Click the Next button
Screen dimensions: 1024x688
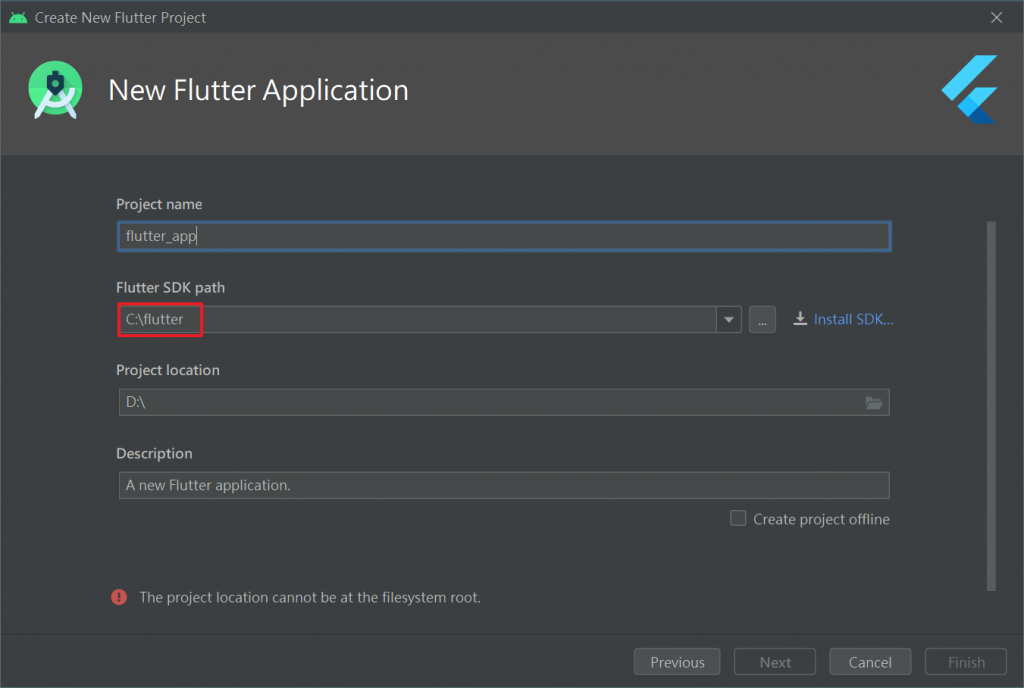775,662
